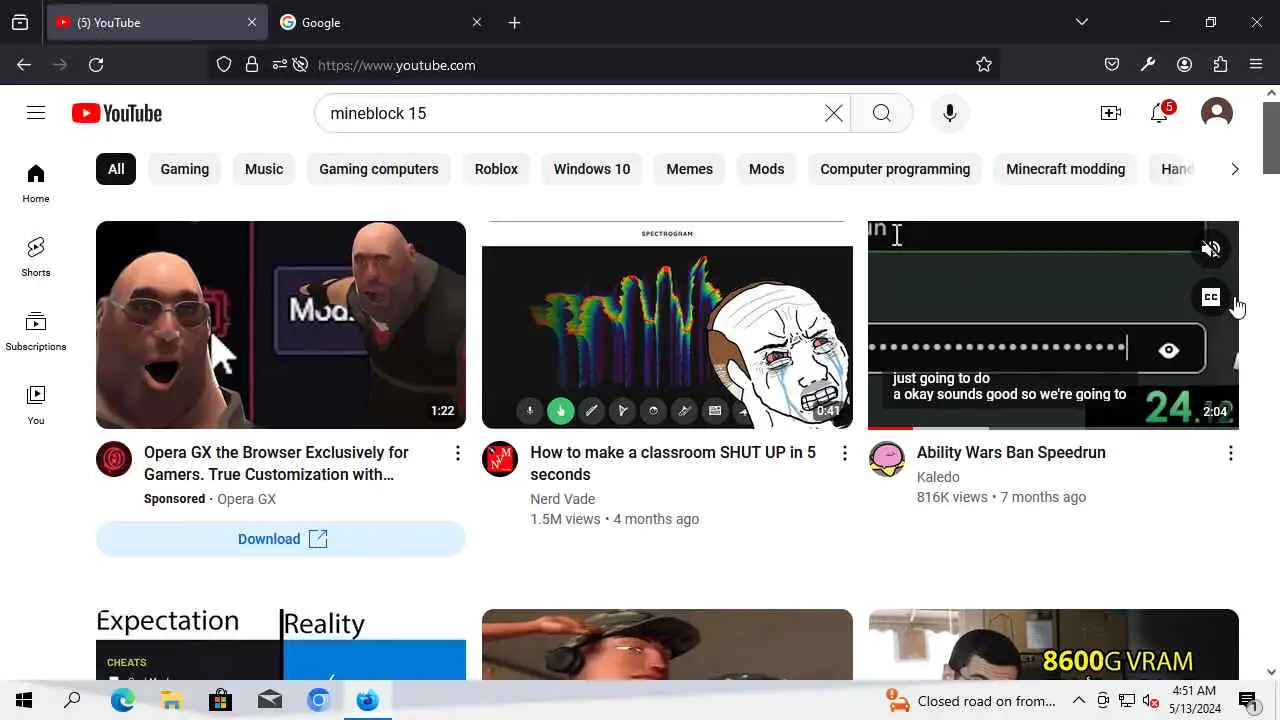Open Subscriptions in sidebar
1280x720 pixels.
pyautogui.click(x=36, y=331)
